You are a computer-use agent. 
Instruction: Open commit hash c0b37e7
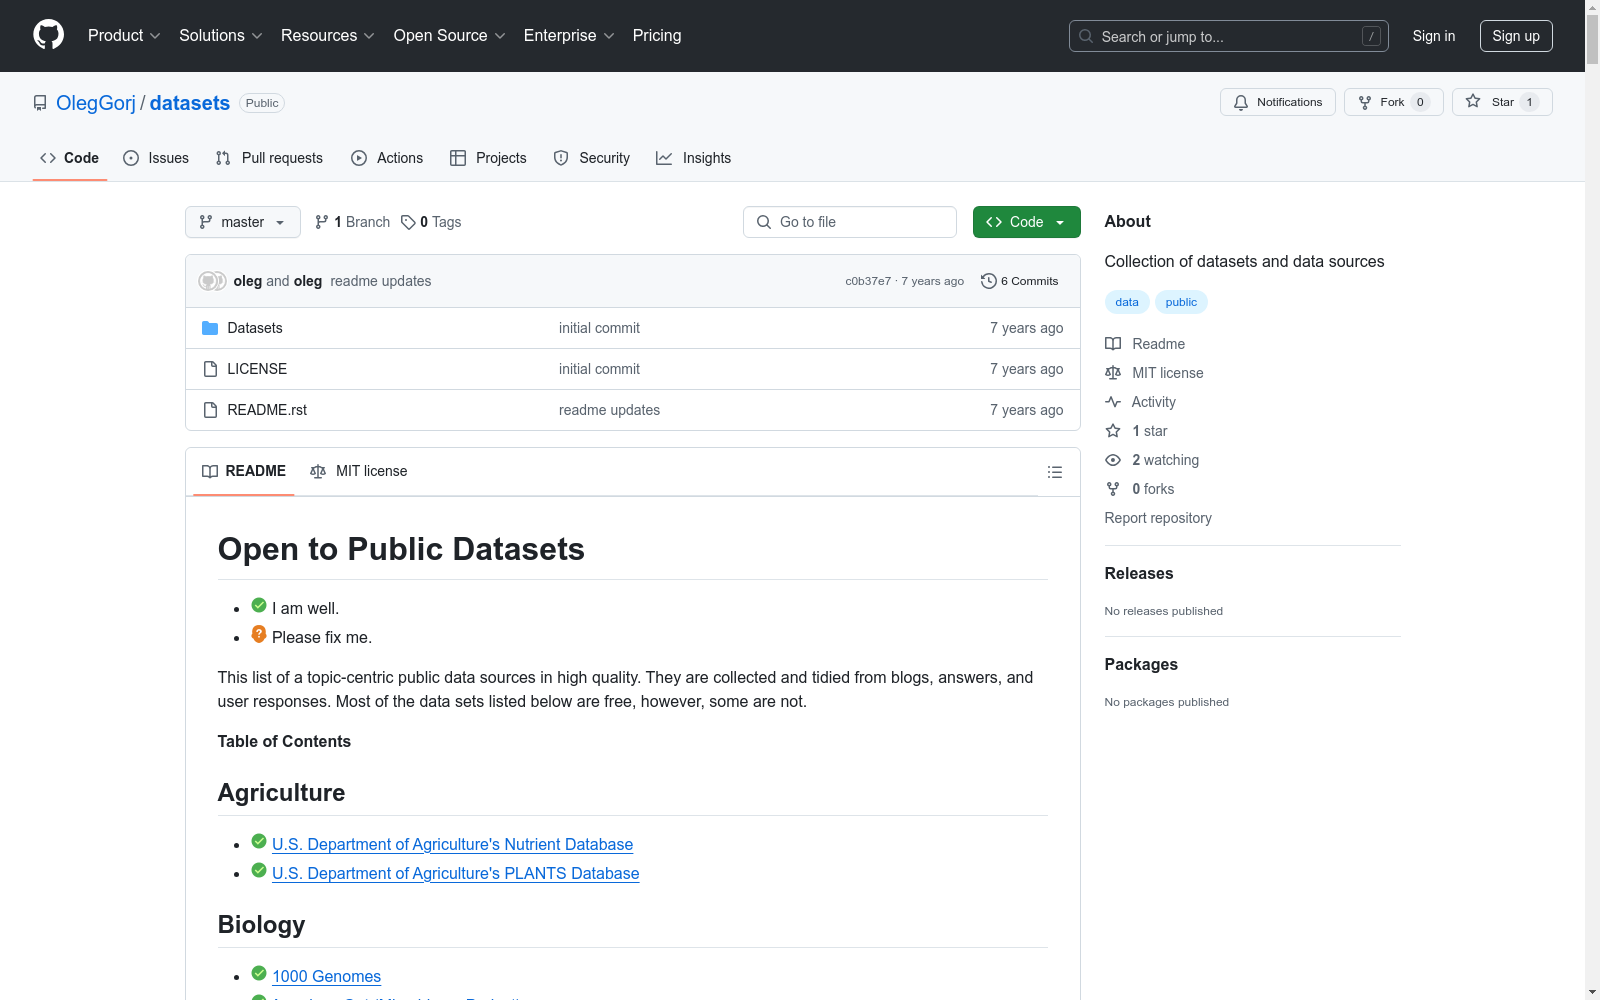pyautogui.click(x=868, y=281)
